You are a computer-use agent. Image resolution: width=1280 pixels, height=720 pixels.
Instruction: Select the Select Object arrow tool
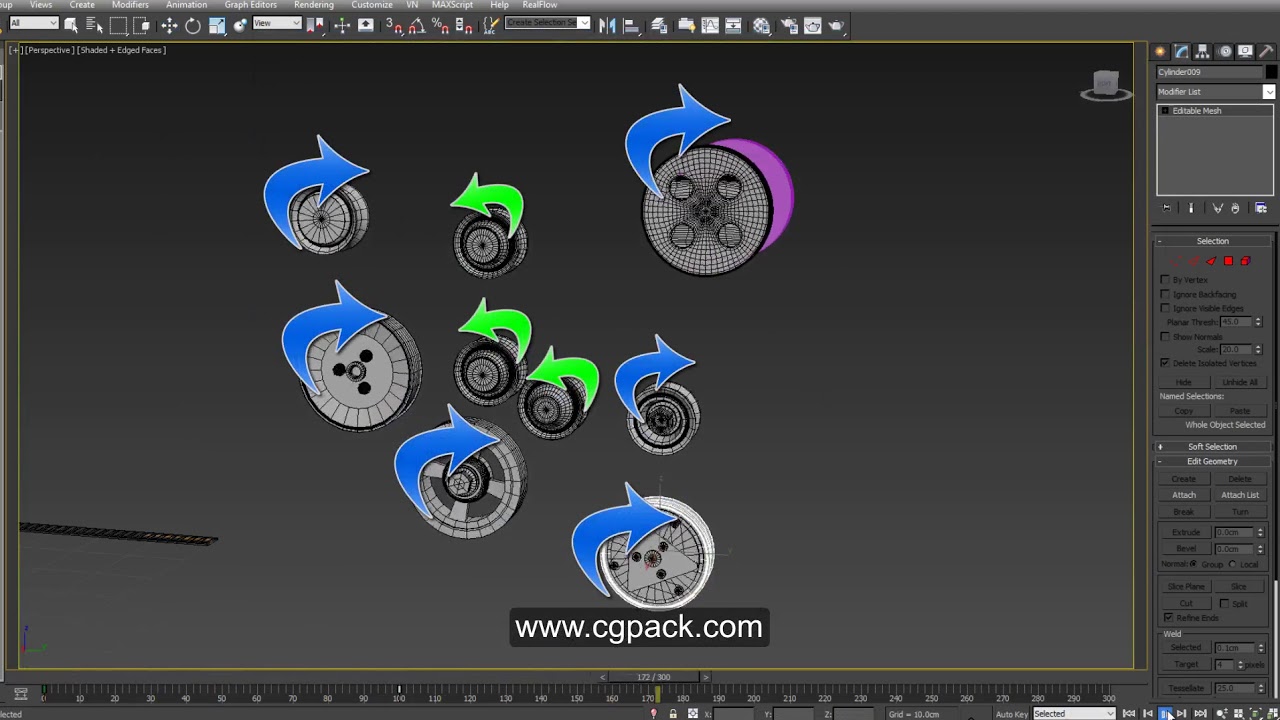coord(71,24)
